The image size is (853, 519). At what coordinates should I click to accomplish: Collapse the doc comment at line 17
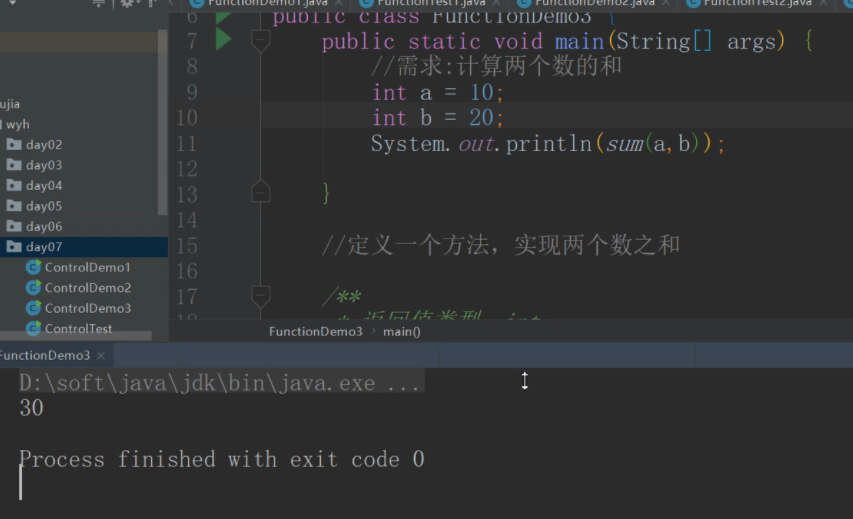(261, 295)
